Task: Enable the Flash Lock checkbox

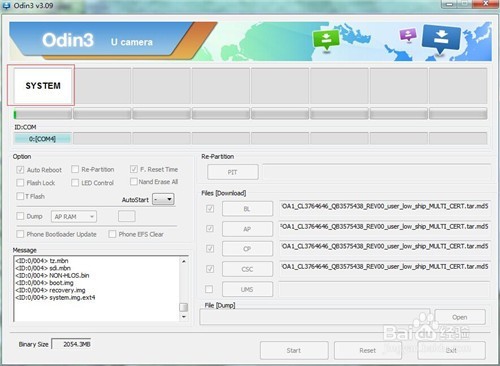Action: coord(20,183)
